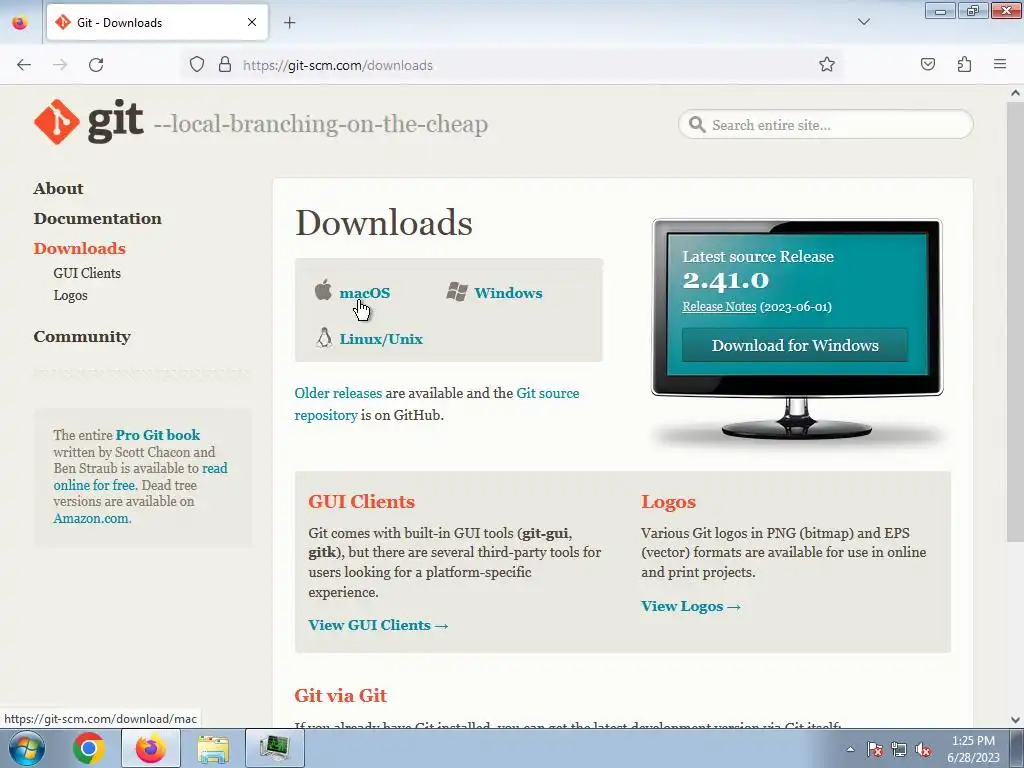Open the Windows Start button
Screen dimensions: 1024x768
pos(26,748)
